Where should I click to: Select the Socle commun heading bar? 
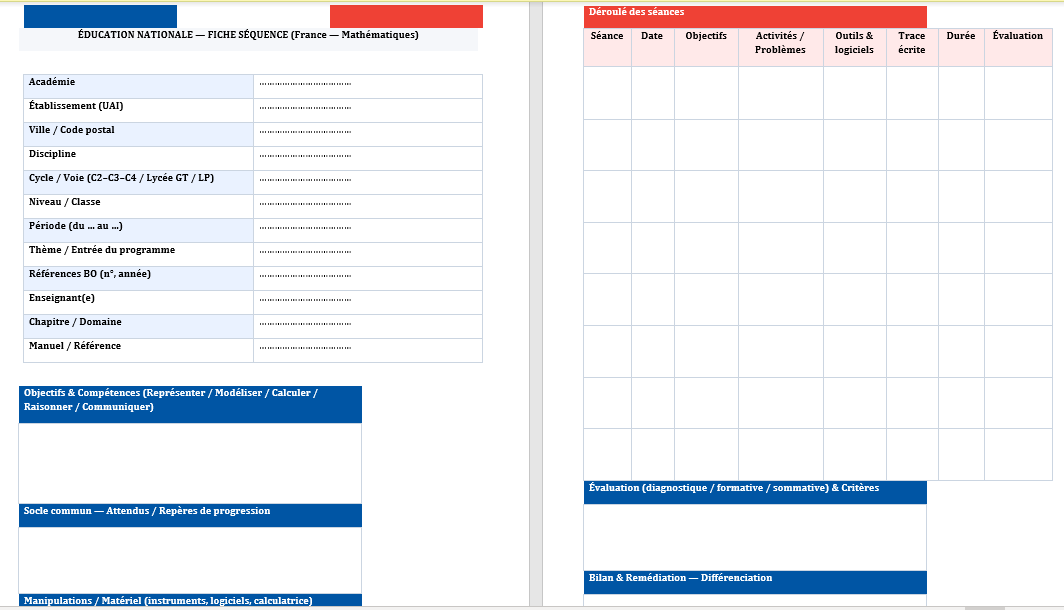pyautogui.click(x=190, y=514)
